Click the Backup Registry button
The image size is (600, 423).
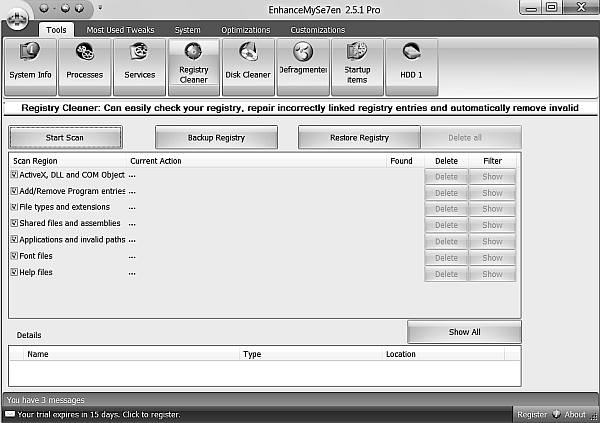[217, 137]
